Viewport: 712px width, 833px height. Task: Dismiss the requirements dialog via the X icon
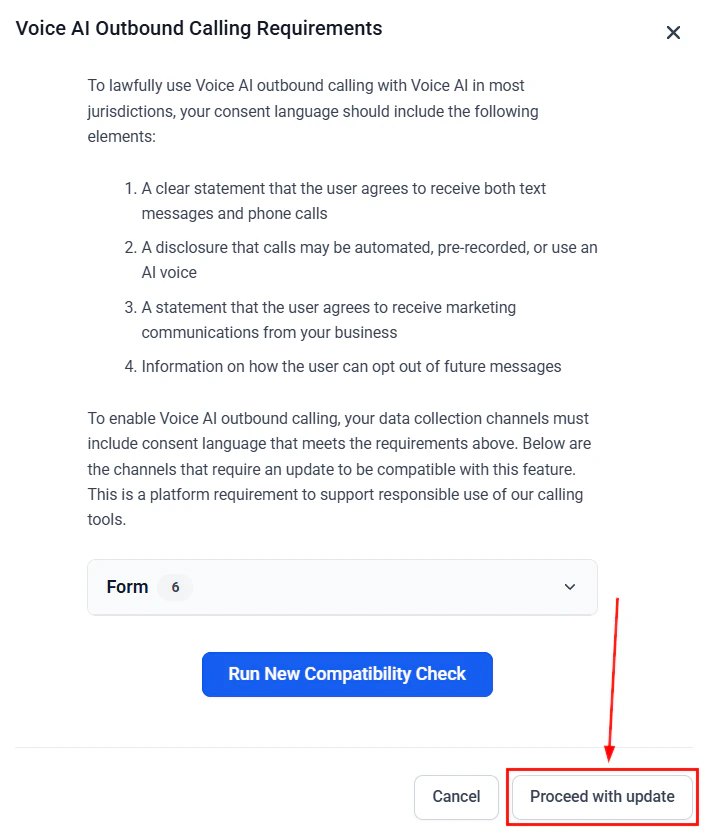click(673, 32)
